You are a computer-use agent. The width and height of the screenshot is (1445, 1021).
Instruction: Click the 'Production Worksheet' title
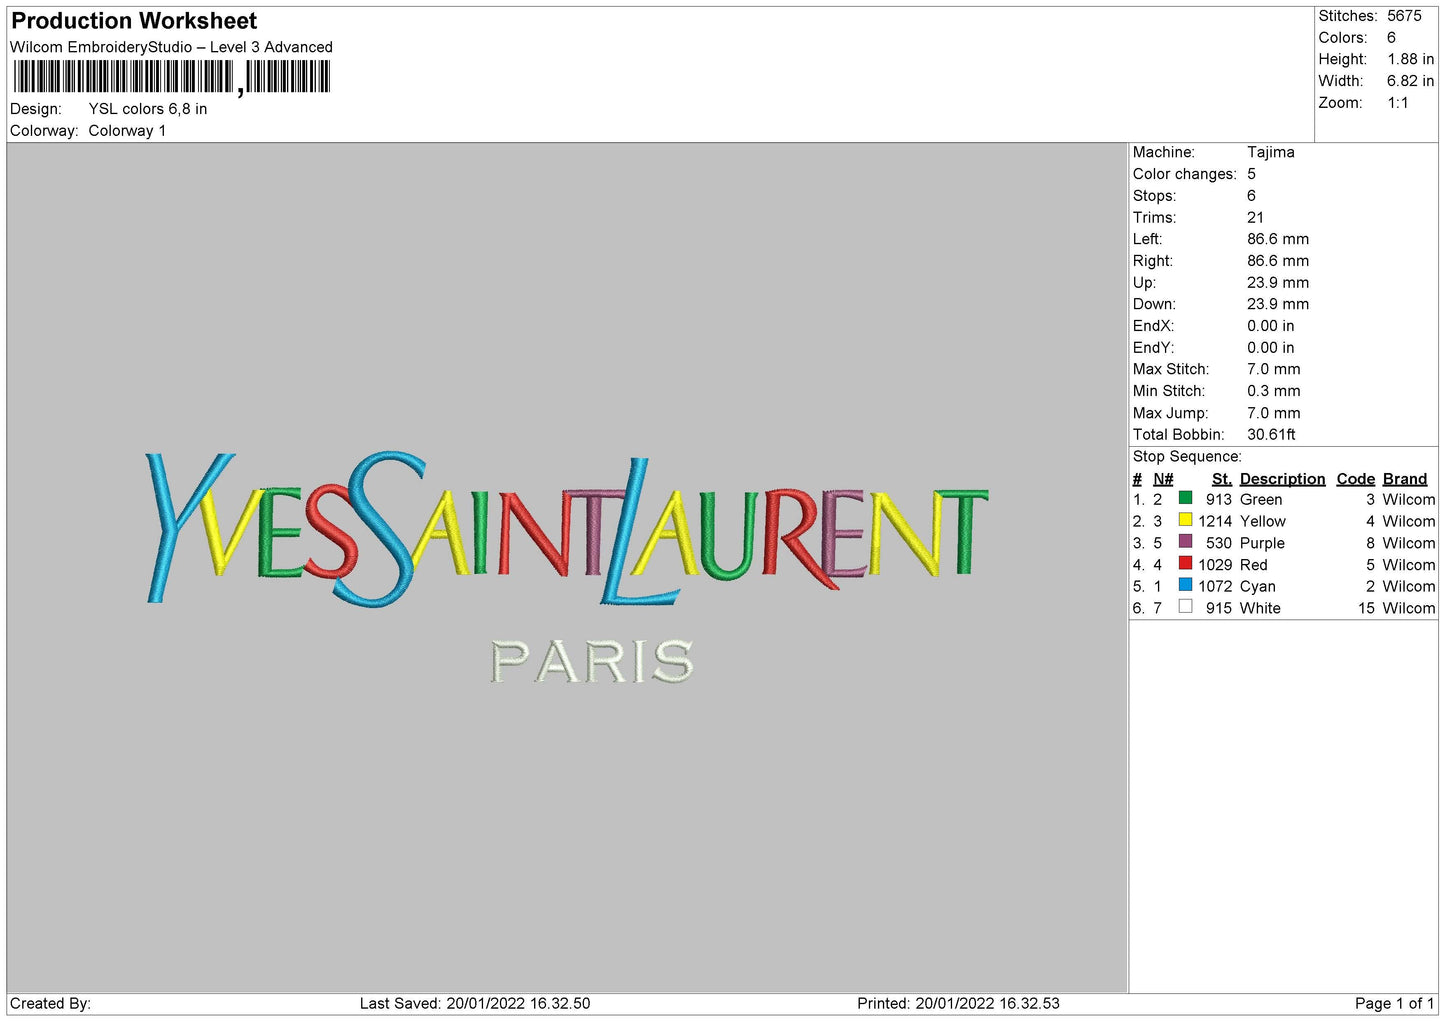point(134,21)
